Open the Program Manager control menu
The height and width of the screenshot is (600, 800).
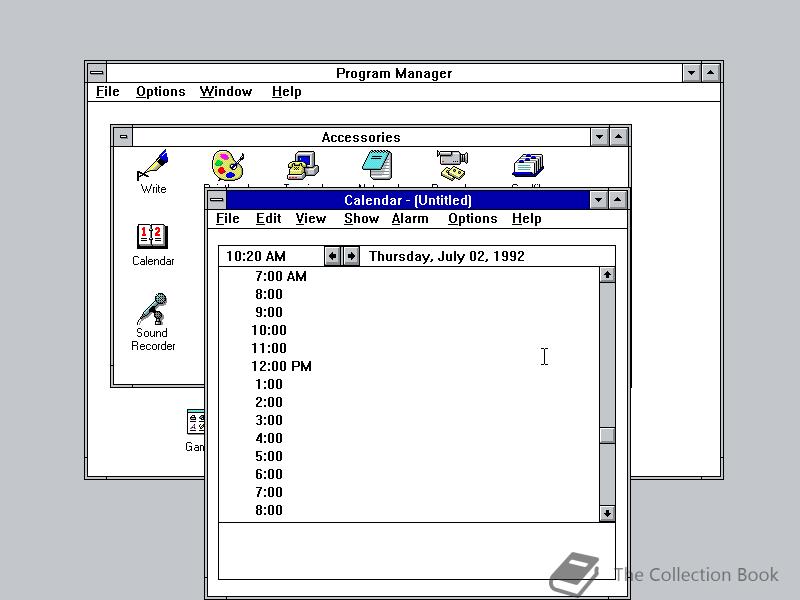tap(96, 71)
